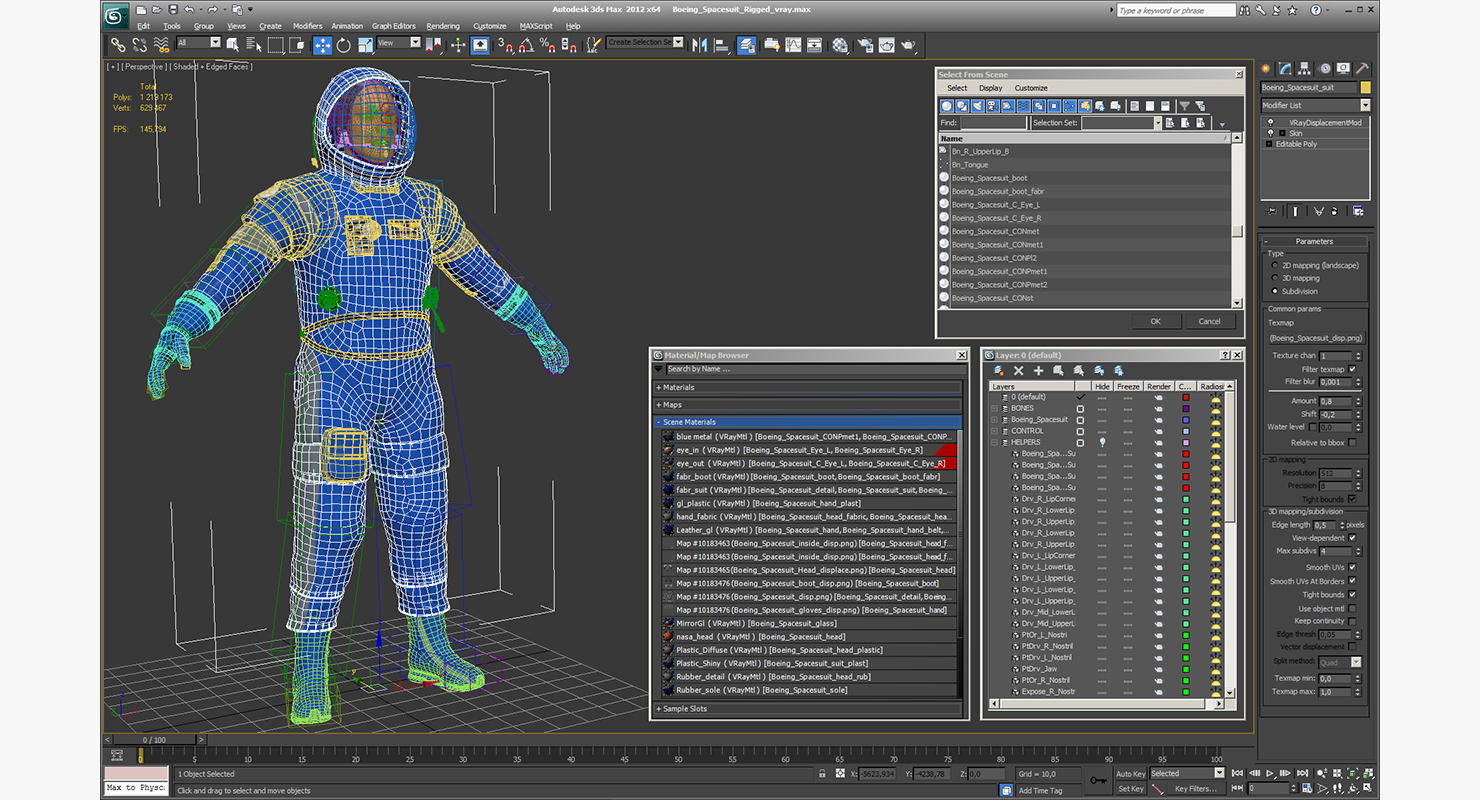The width and height of the screenshot is (1480, 800).
Task: Select 3D mapping radio option
Action: pos(1273,278)
